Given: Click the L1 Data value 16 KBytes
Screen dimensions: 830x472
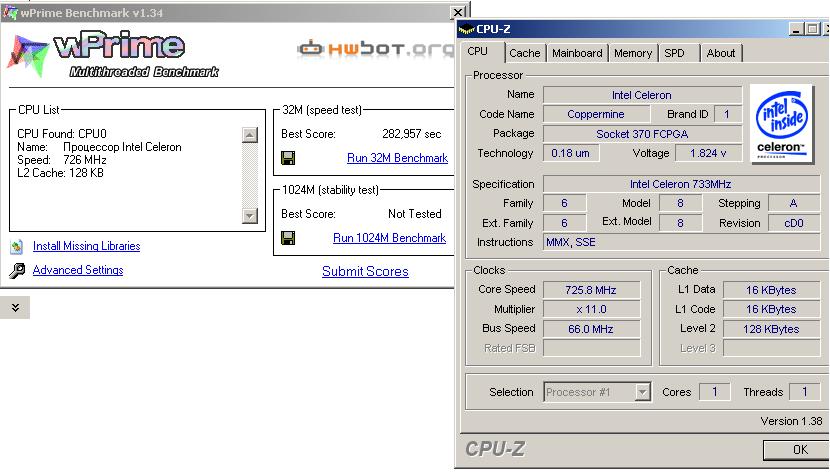Looking at the screenshot, I should 771,290.
